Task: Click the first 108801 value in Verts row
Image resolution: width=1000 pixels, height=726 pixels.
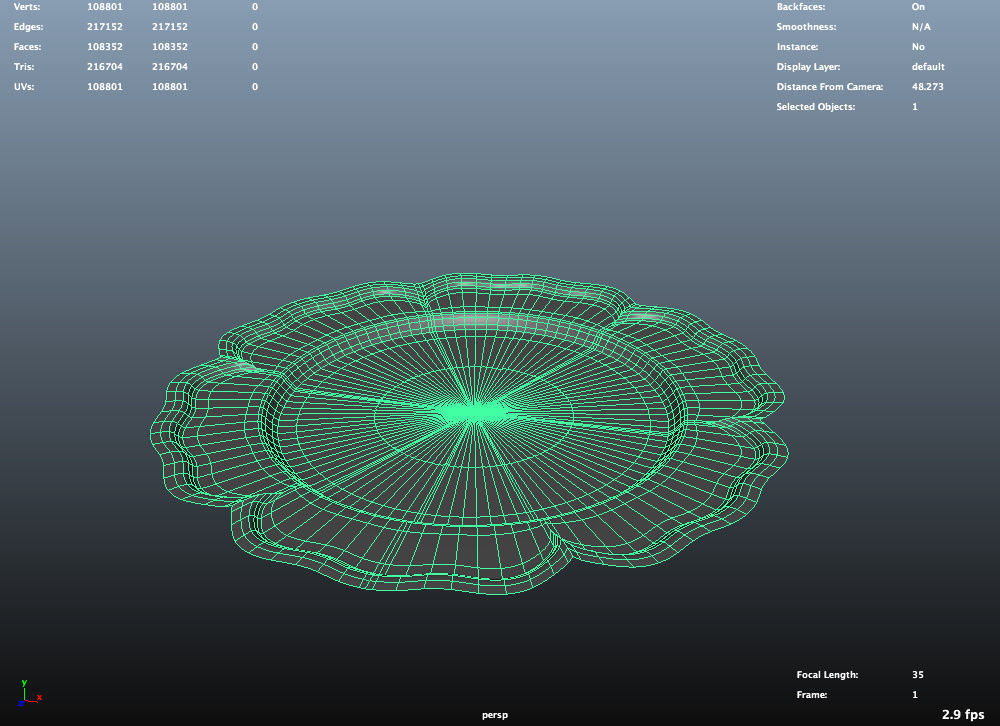Action: click(x=105, y=7)
